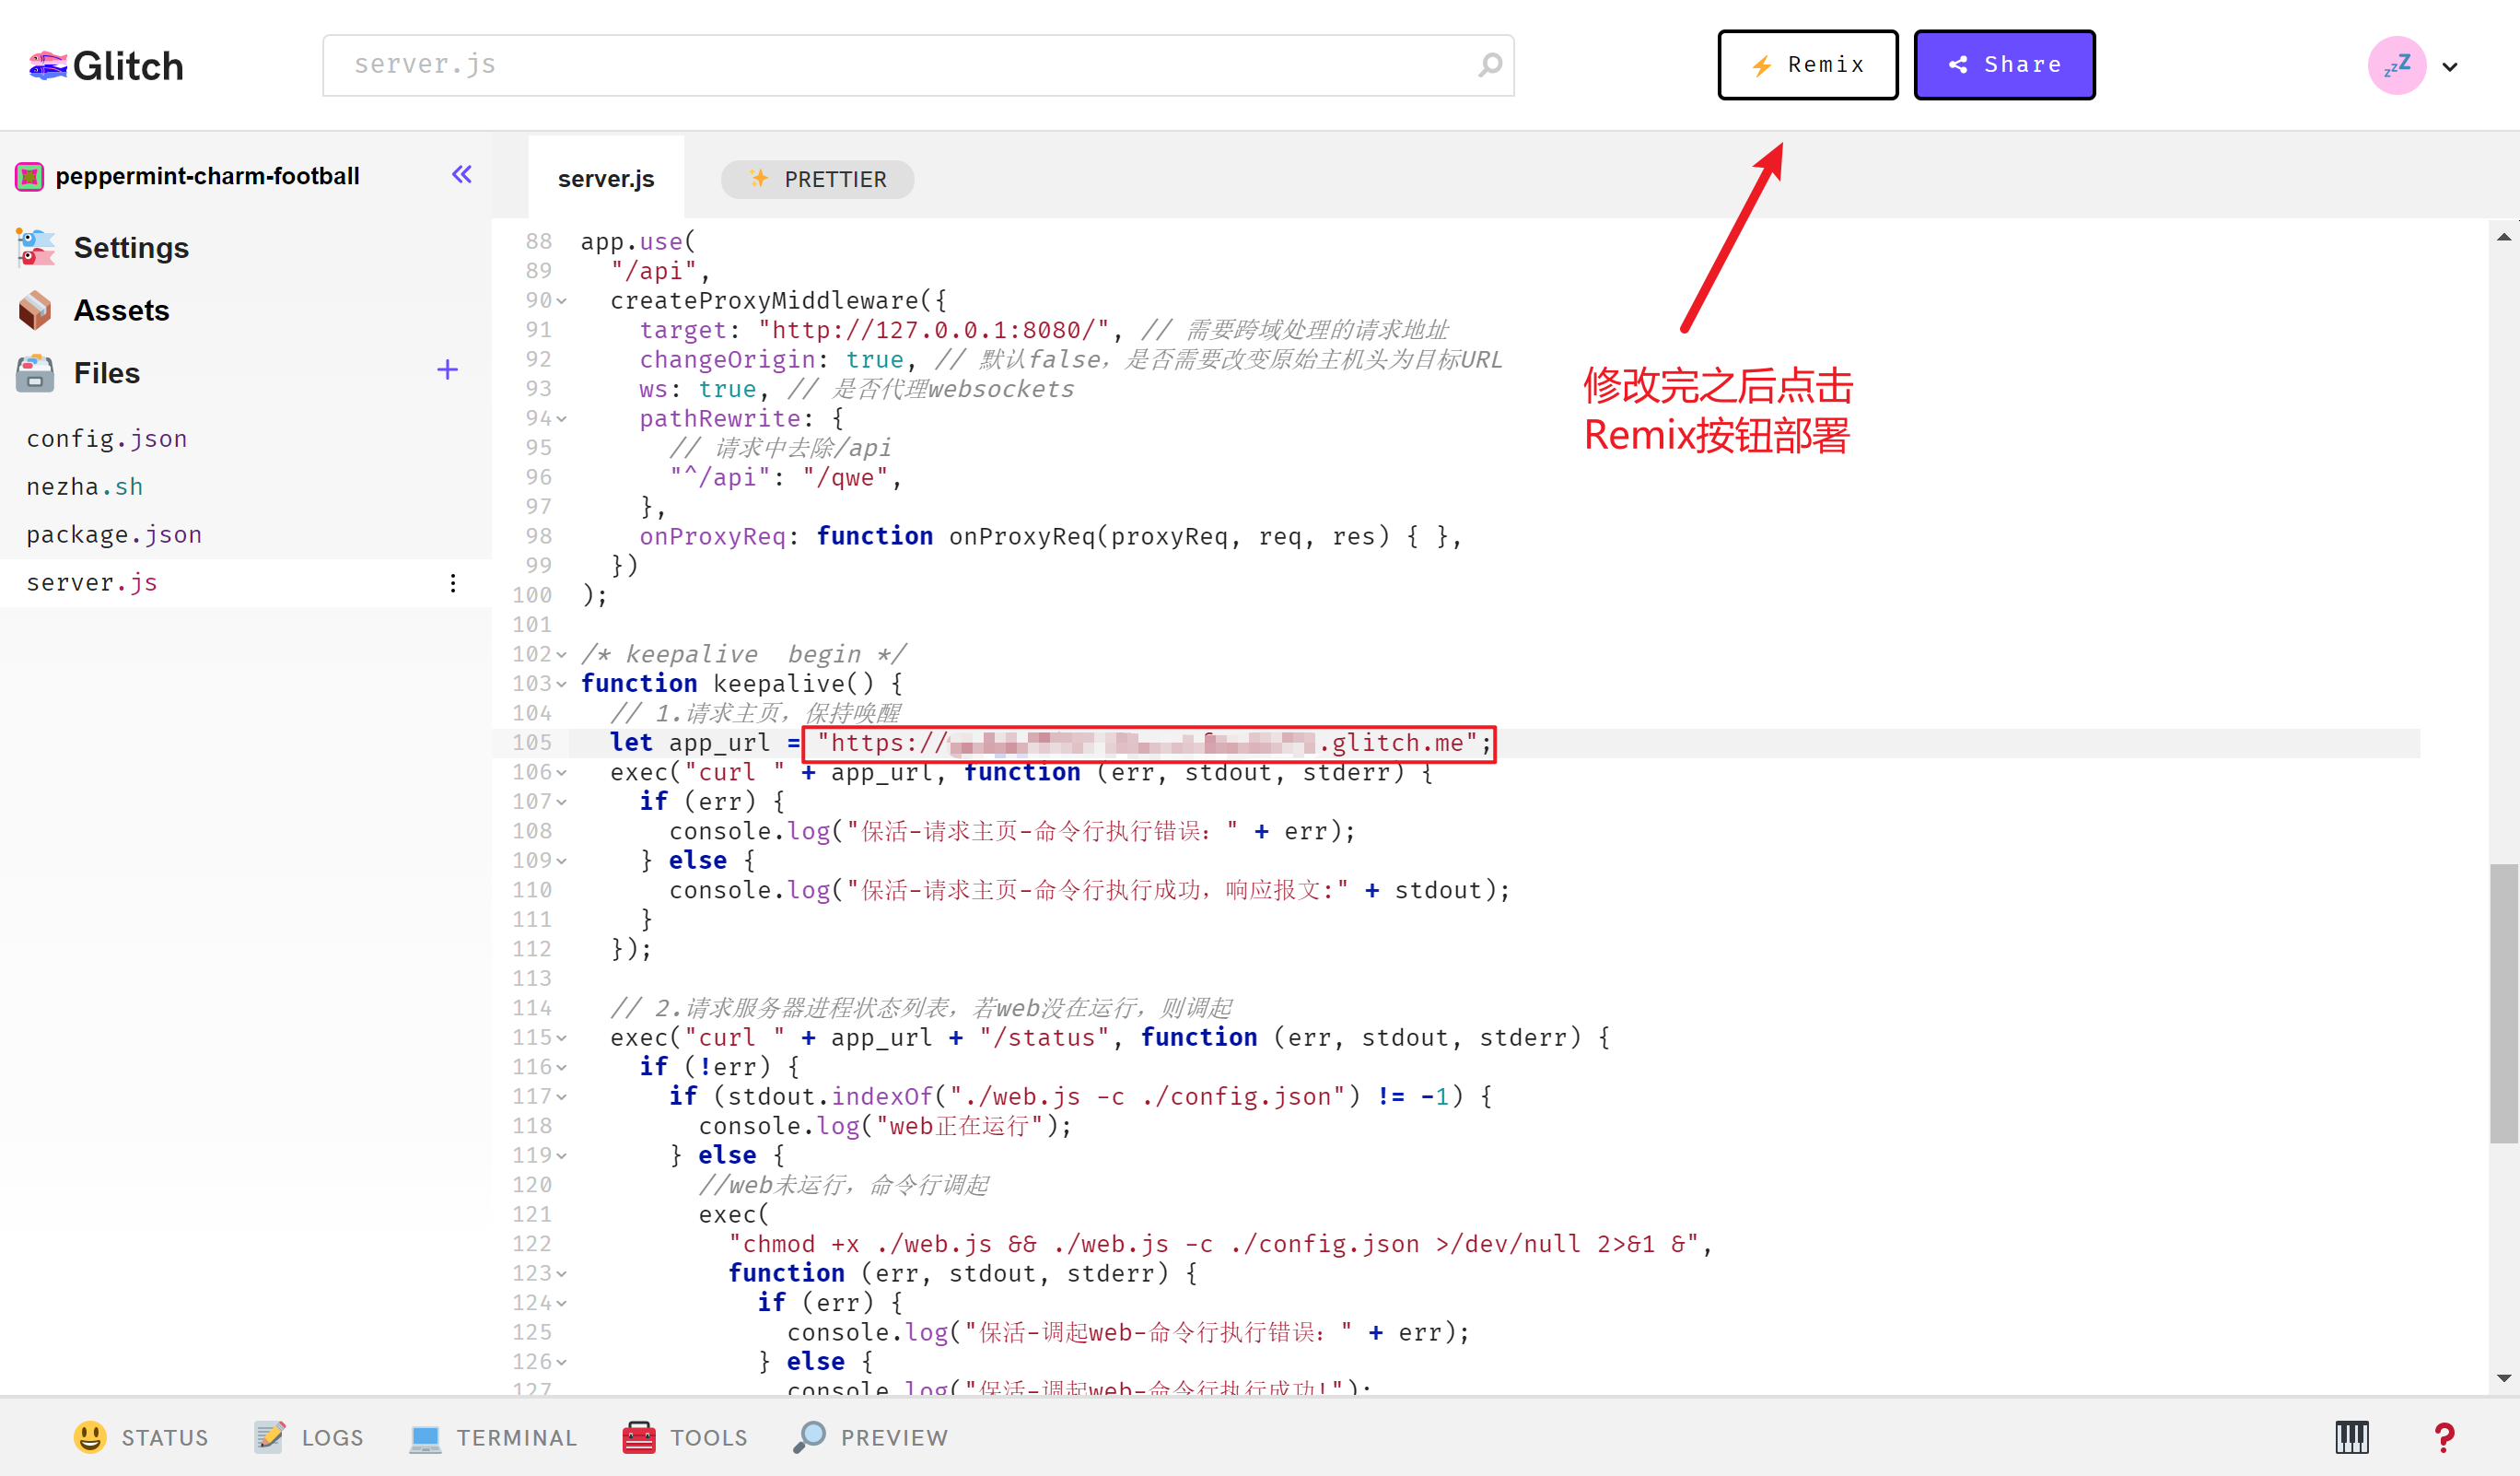Image resolution: width=2520 pixels, height=1476 pixels.
Task: Open the account dropdown arrow
Action: click(x=2449, y=67)
